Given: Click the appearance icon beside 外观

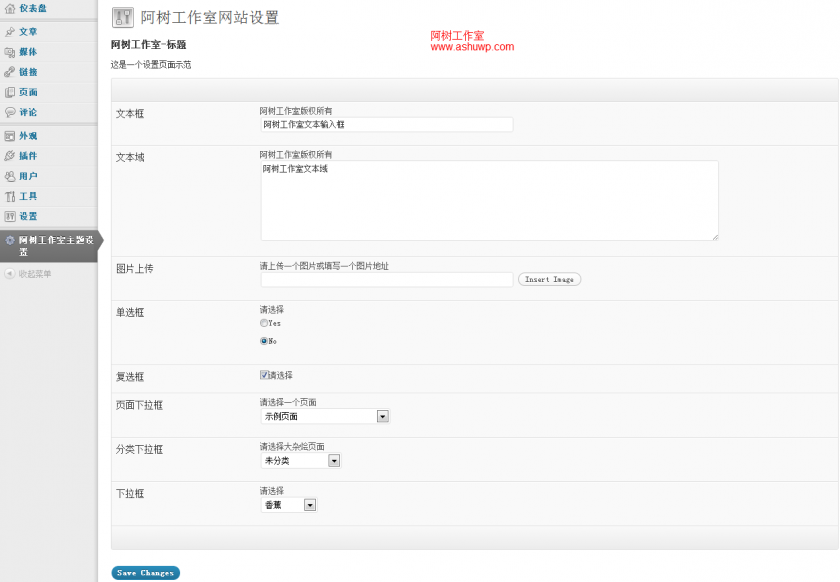Looking at the screenshot, I should [10, 136].
